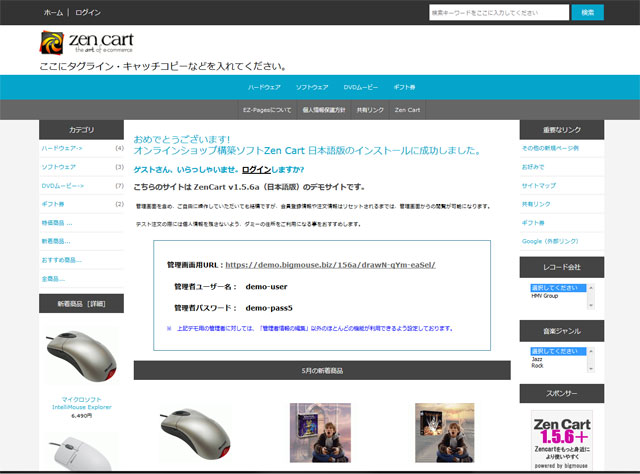The height and width of the screenshot is (474, 640).
Task: Open サイトマップ in important links
Action: click(x=538, y=186)
